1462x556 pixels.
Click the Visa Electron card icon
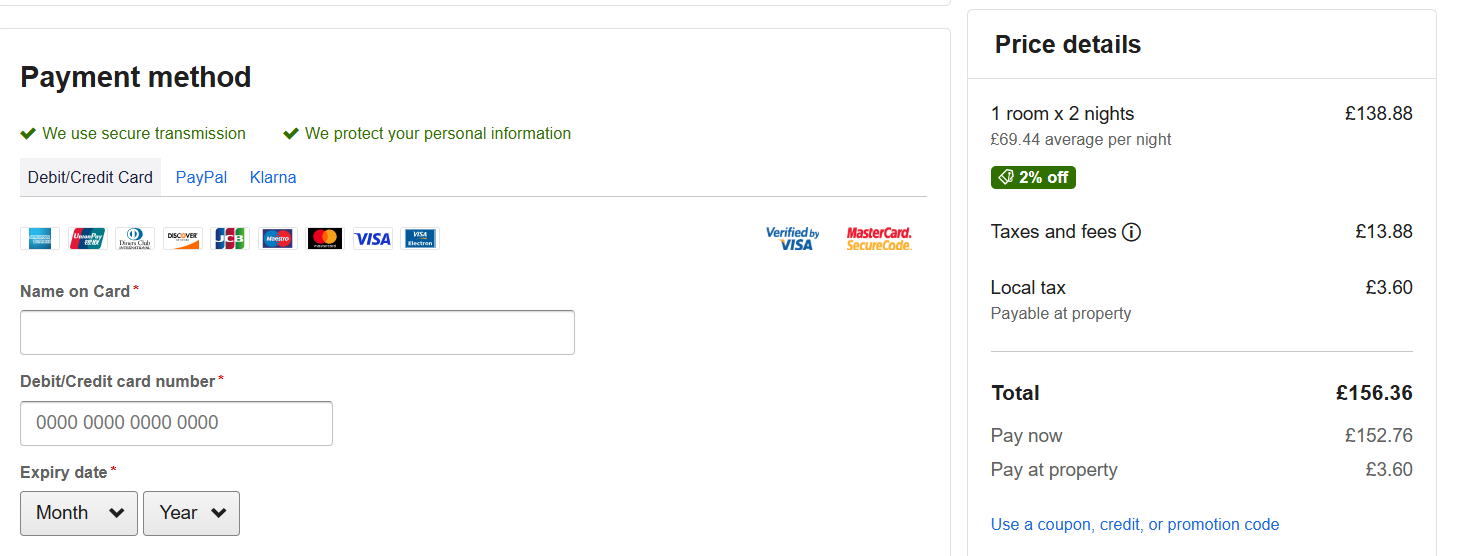[x=420, y=239]
